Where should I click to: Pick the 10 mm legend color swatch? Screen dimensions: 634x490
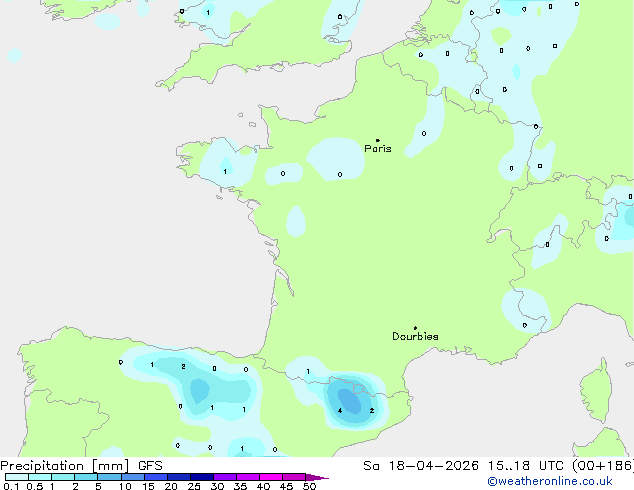point(132,477)
